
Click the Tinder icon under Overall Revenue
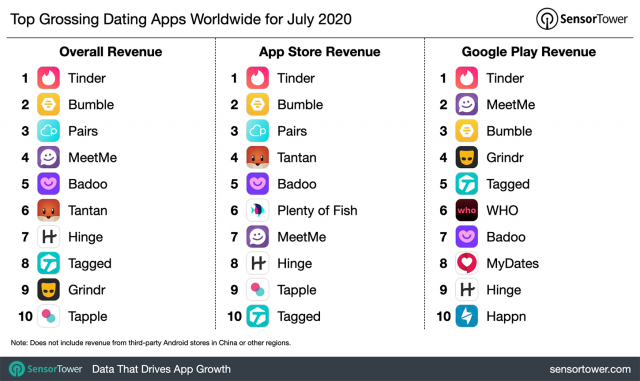(x=49, y=78)
